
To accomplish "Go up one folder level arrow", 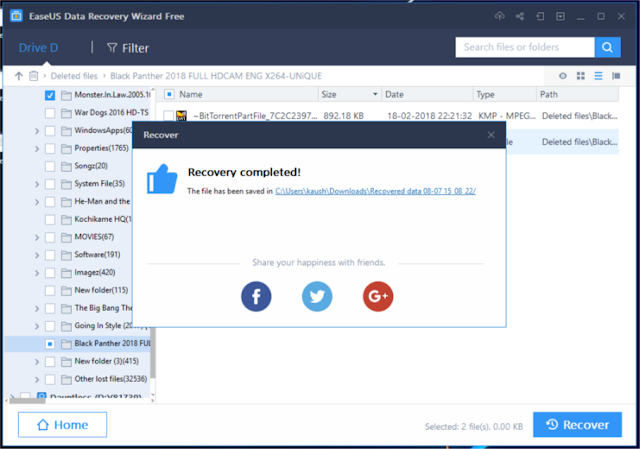I will click(18, 76).
